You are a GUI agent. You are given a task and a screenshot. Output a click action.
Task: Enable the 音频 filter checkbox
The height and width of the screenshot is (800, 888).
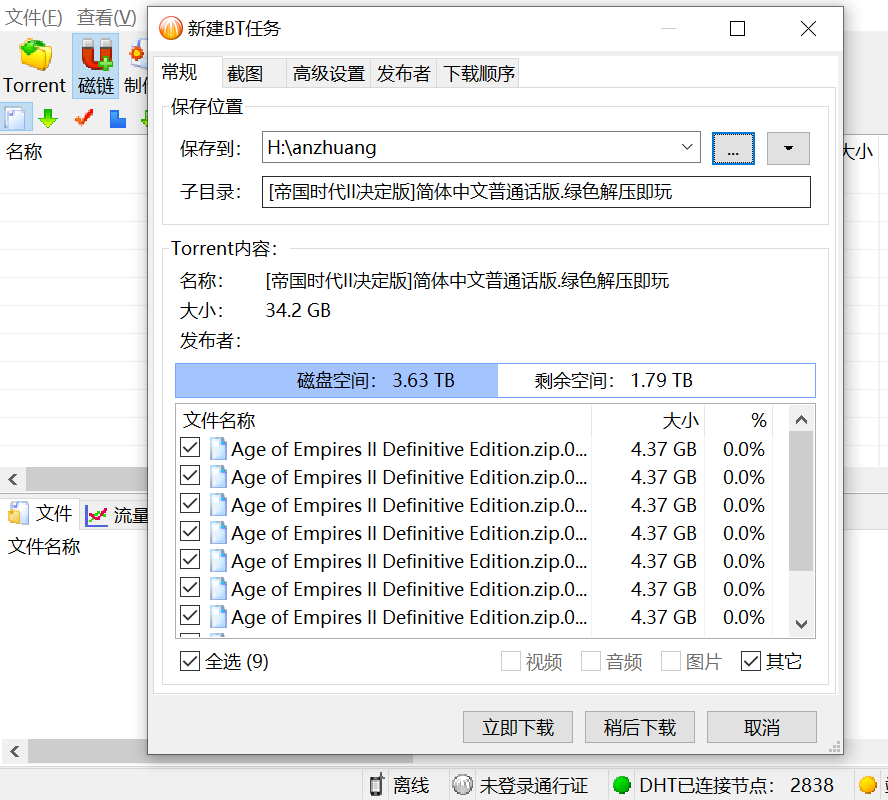point(591,661)
